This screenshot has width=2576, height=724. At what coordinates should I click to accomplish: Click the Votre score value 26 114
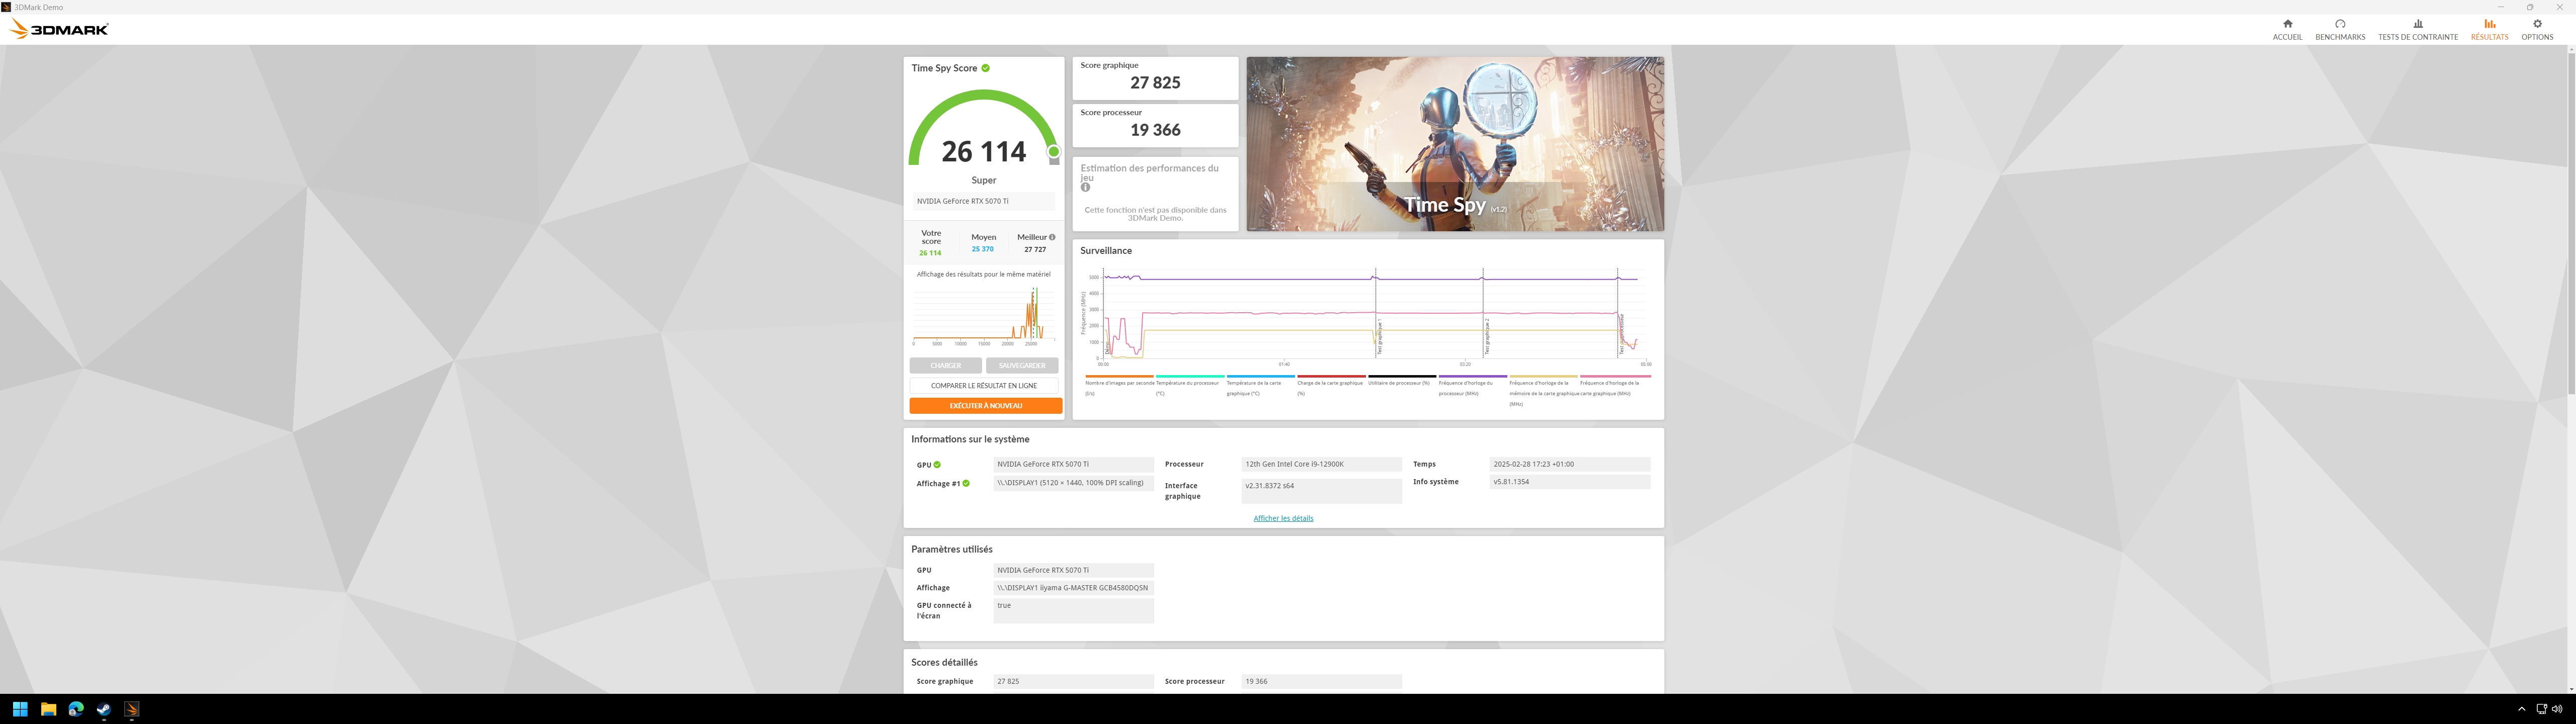930,253
